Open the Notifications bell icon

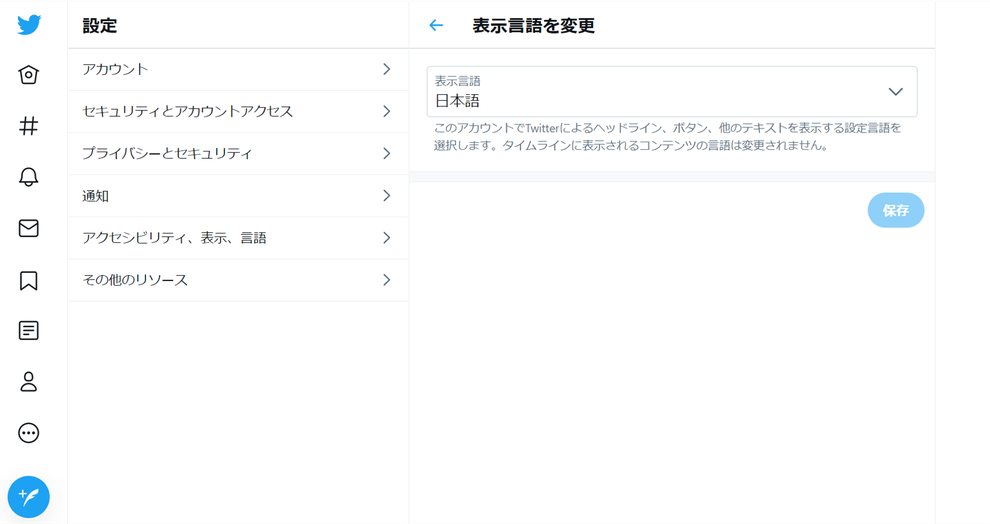tap(28, 177)
